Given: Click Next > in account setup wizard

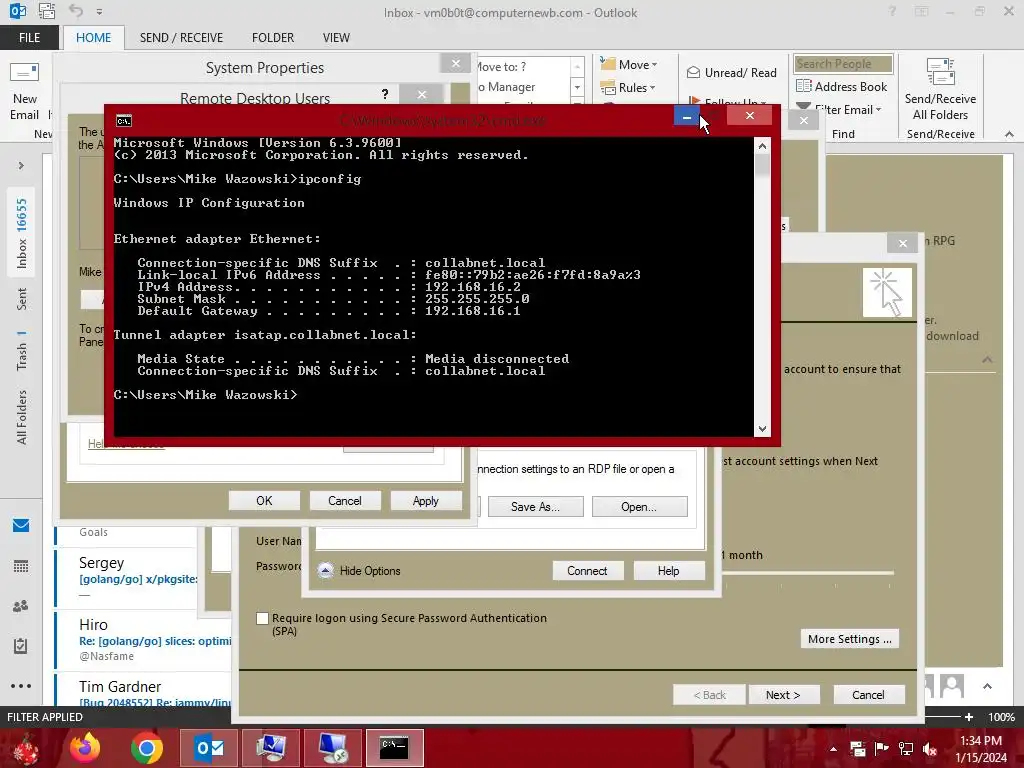Looking at the screenshot, I should (784, 695).
